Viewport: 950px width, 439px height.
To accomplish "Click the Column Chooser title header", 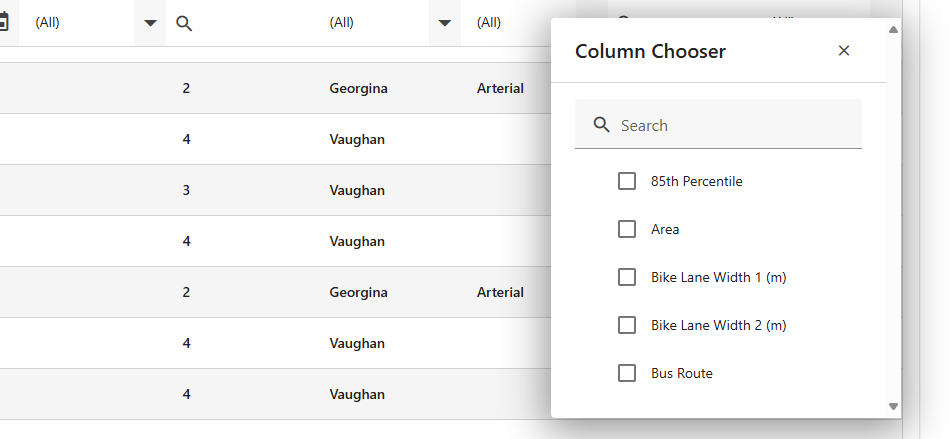I will (x=650, y=51).
